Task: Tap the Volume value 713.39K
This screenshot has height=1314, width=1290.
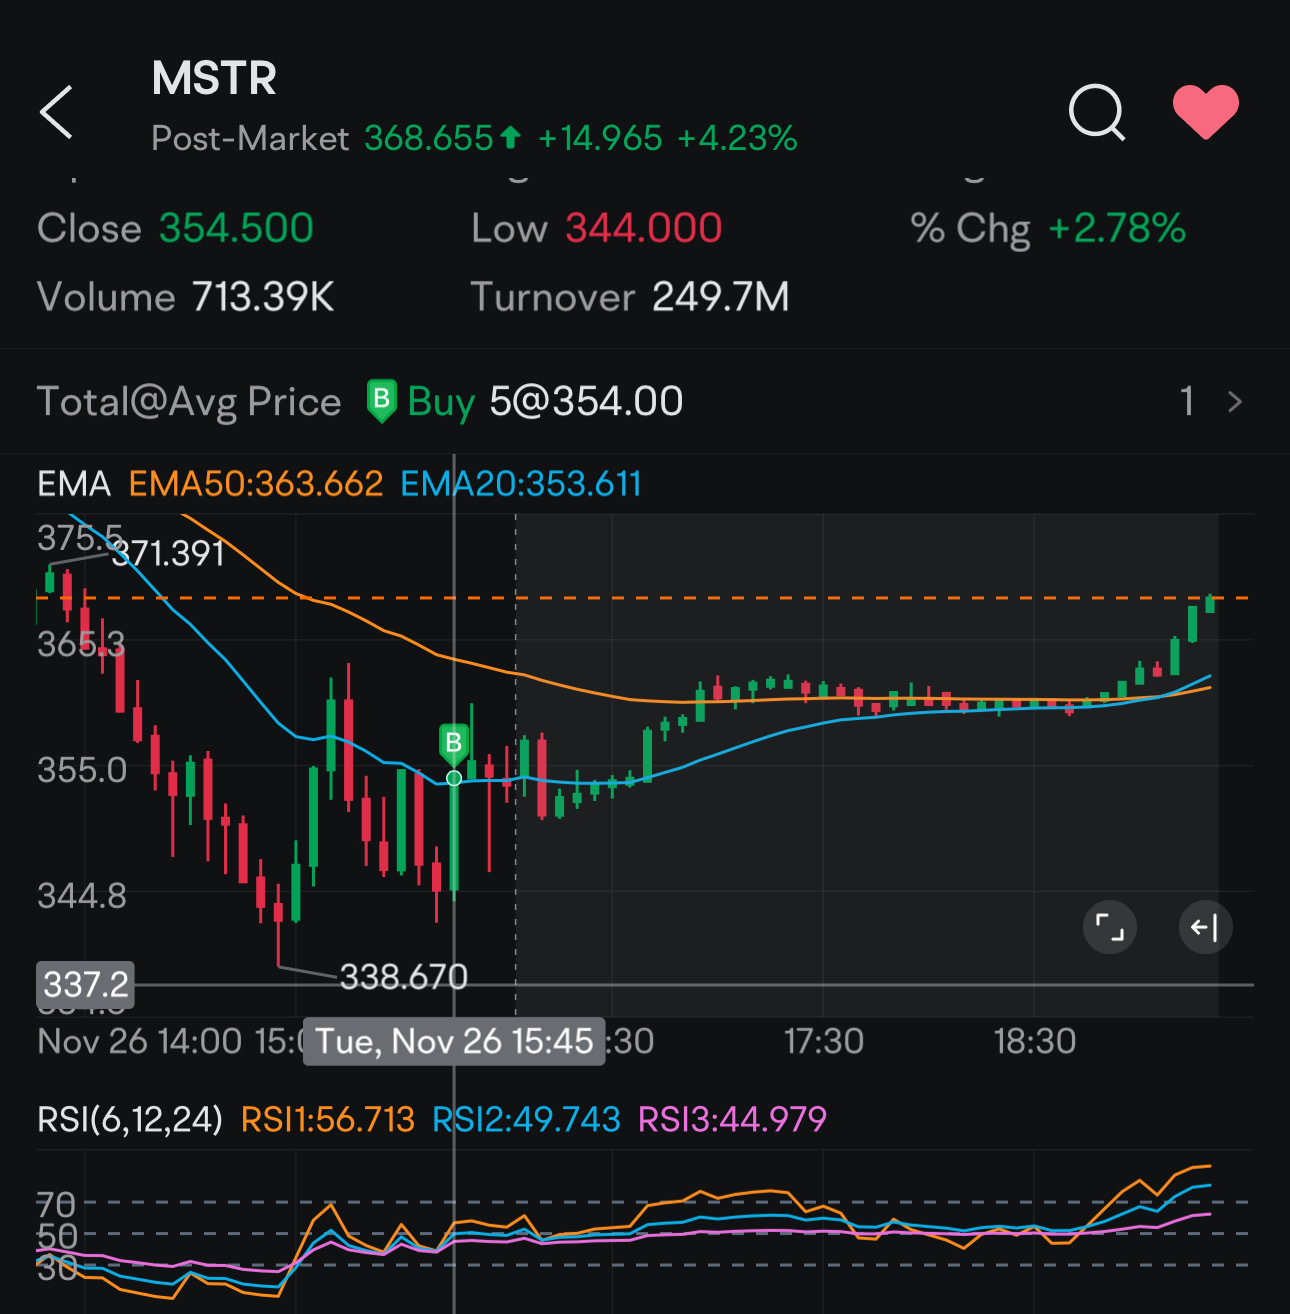Action: 262,297
